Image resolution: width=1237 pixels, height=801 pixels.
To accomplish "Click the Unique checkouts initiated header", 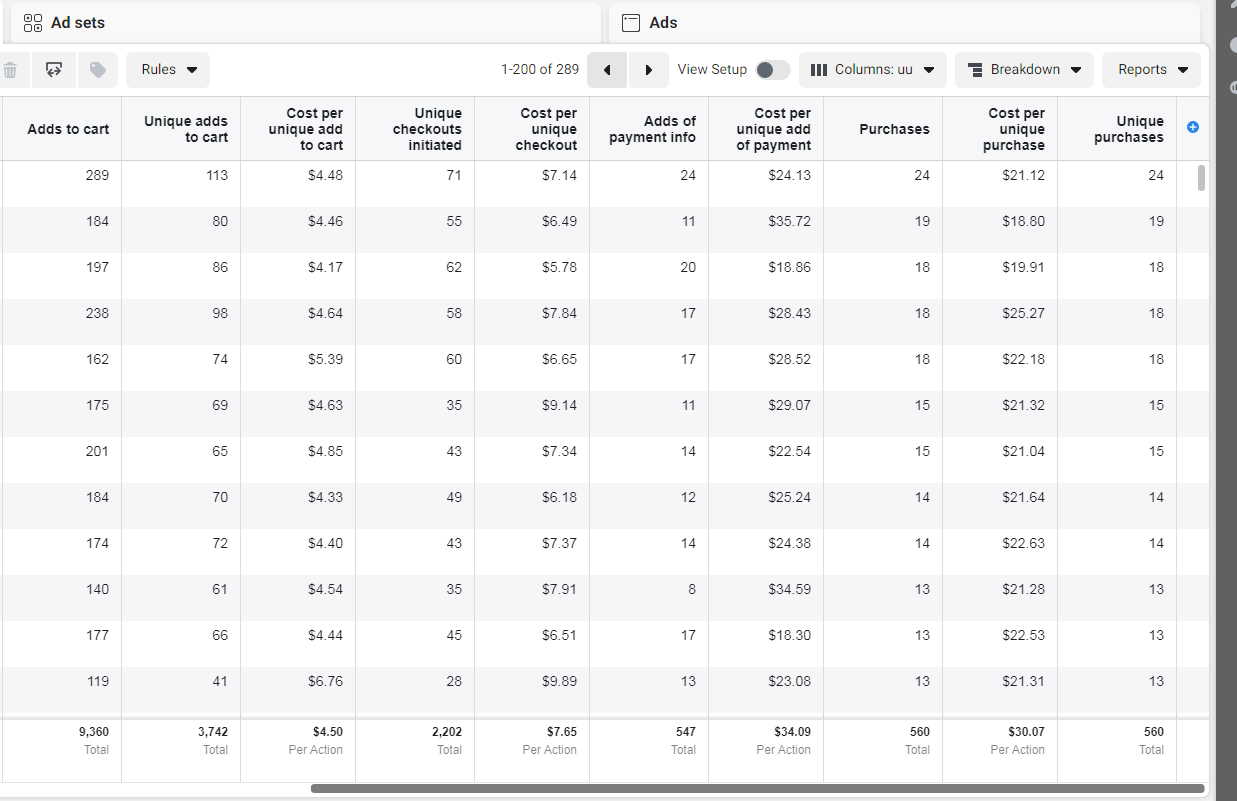I will [415, 129].
